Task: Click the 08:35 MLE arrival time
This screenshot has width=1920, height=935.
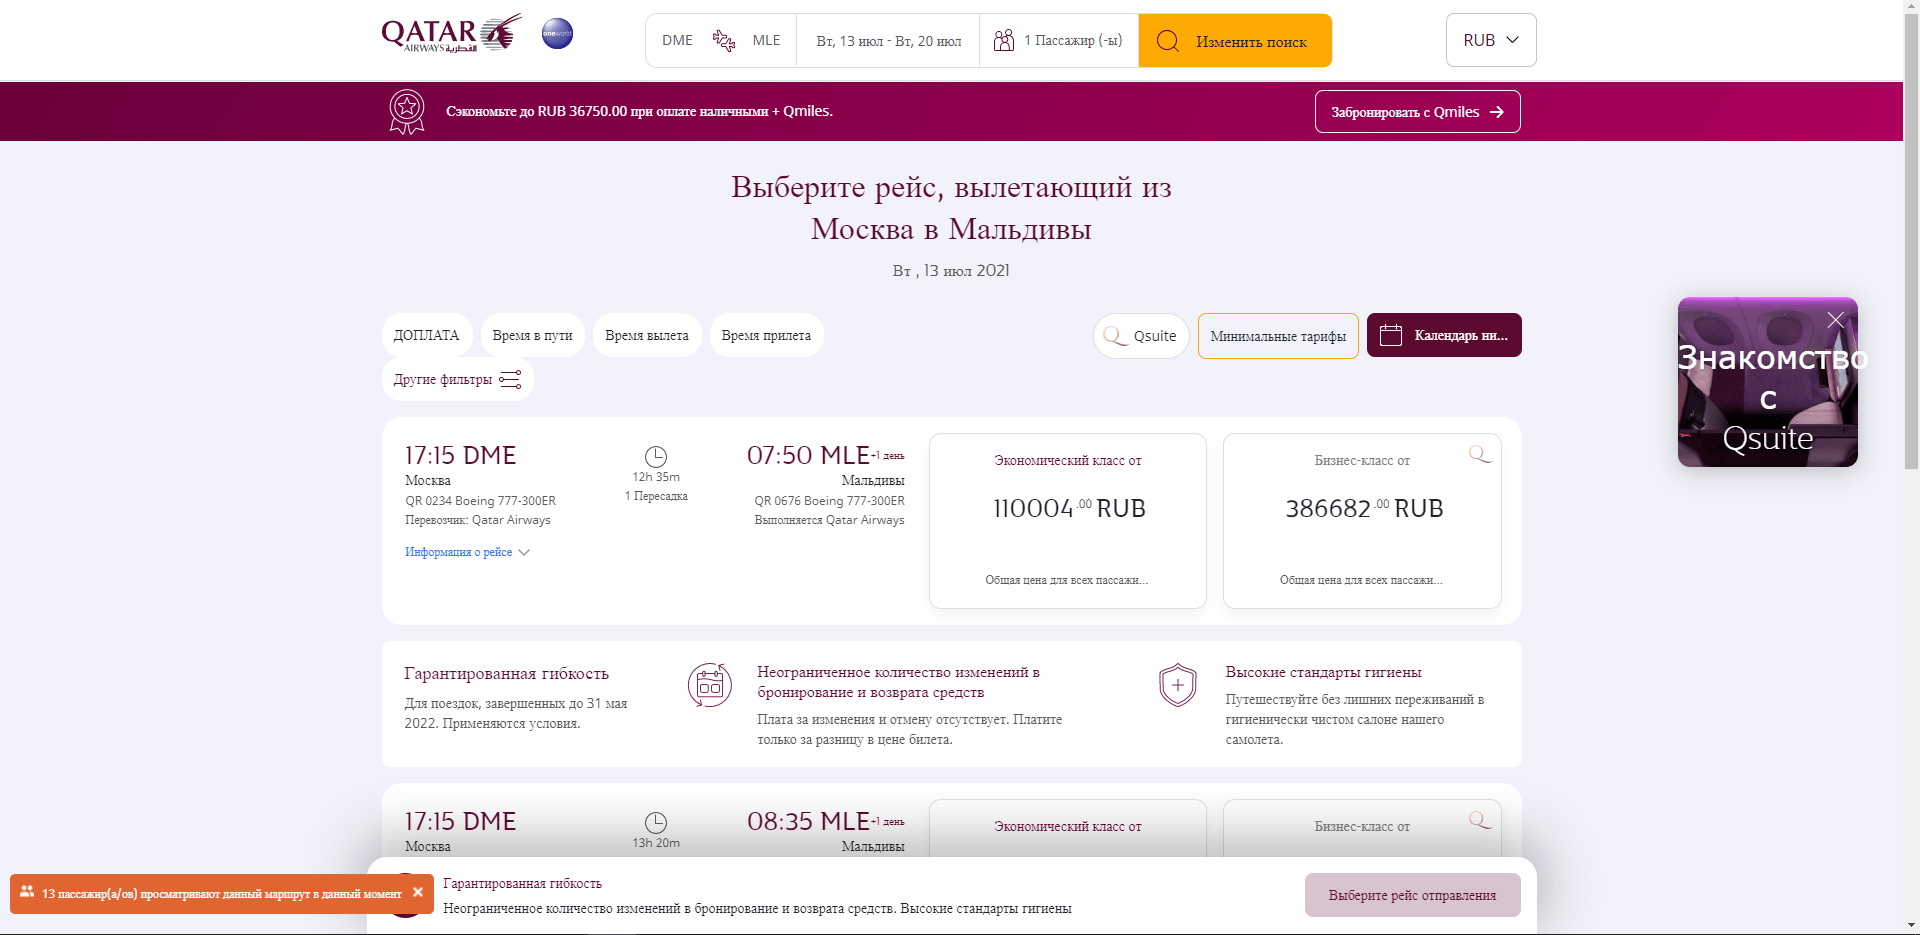Action: pyautogui.click(x=808, y=821)
